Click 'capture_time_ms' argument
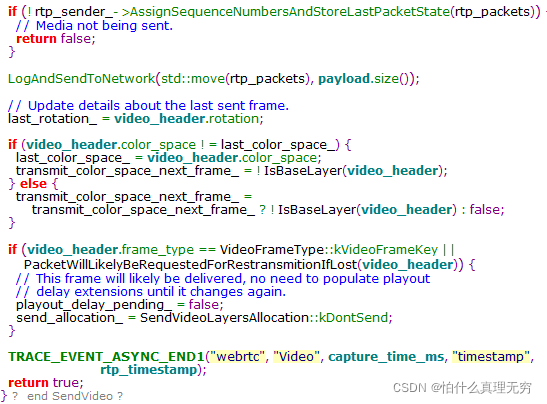Screen dimensions: 547x404 [386, 357]
